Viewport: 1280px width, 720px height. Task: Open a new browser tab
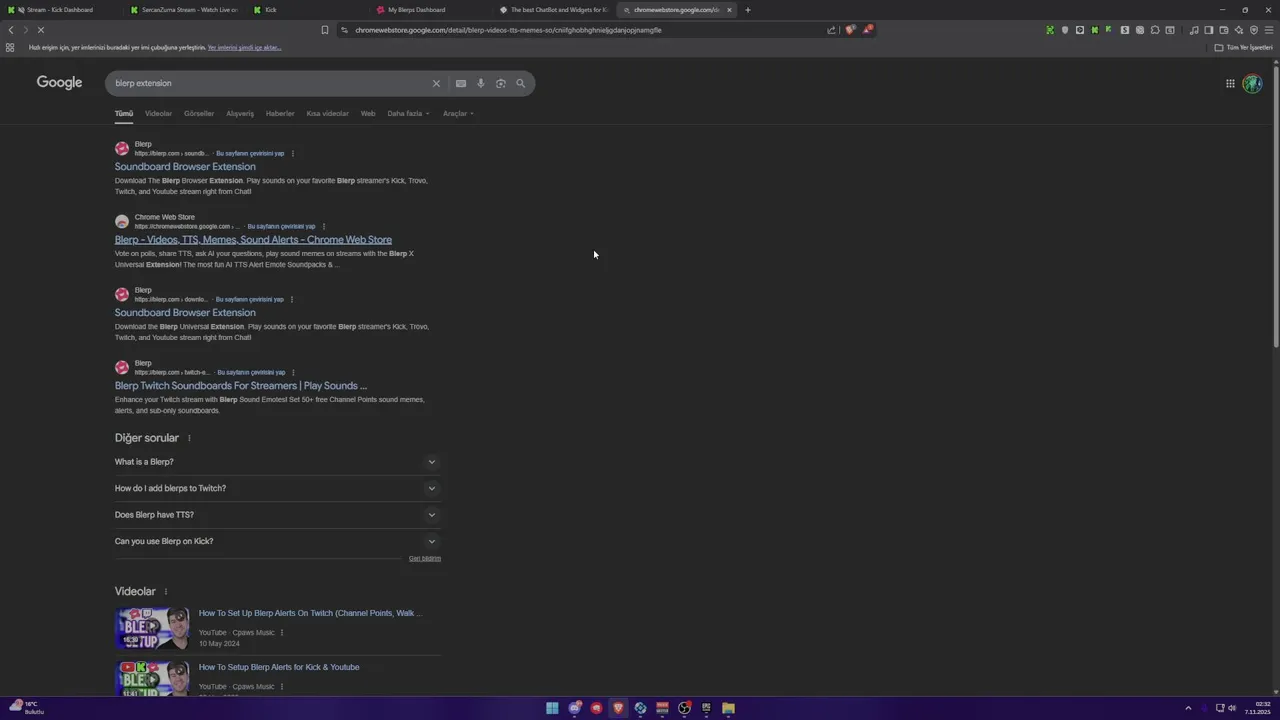pos(748,10)
